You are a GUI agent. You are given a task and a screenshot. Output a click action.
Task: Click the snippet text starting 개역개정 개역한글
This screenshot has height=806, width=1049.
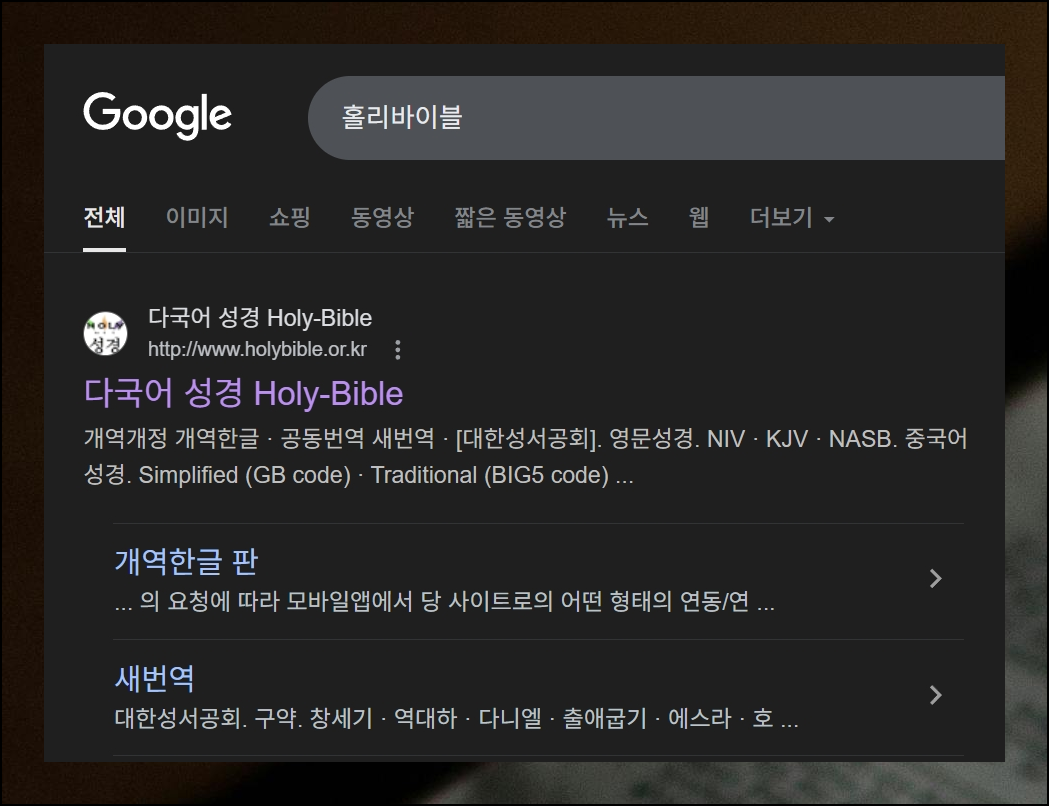point(525,457)
